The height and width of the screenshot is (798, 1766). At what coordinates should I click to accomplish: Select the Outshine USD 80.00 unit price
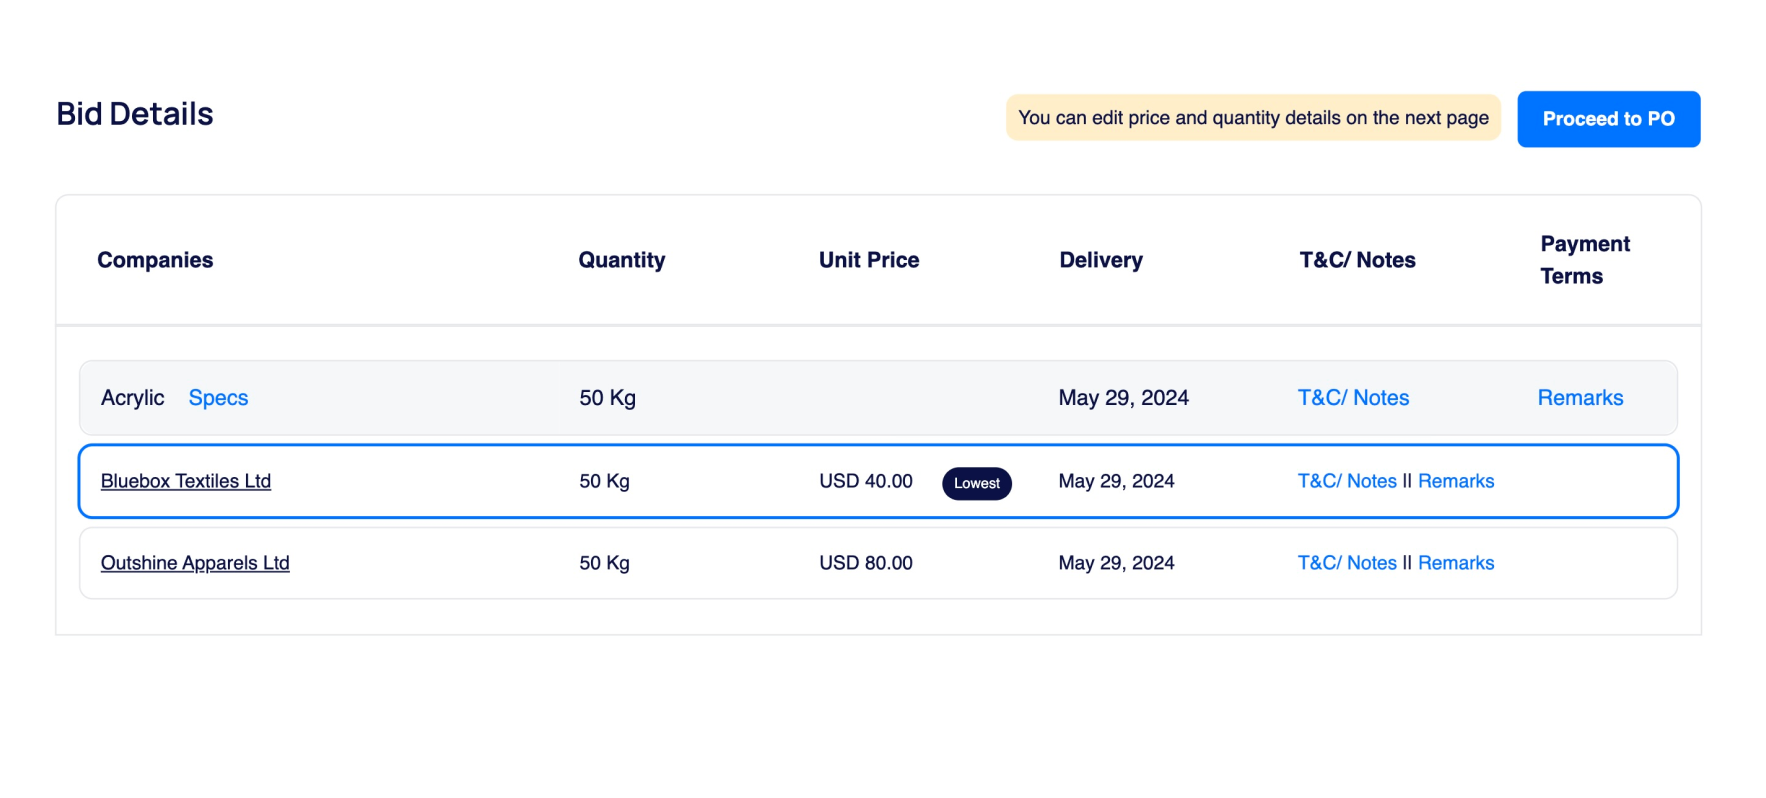tap(866, 563)
